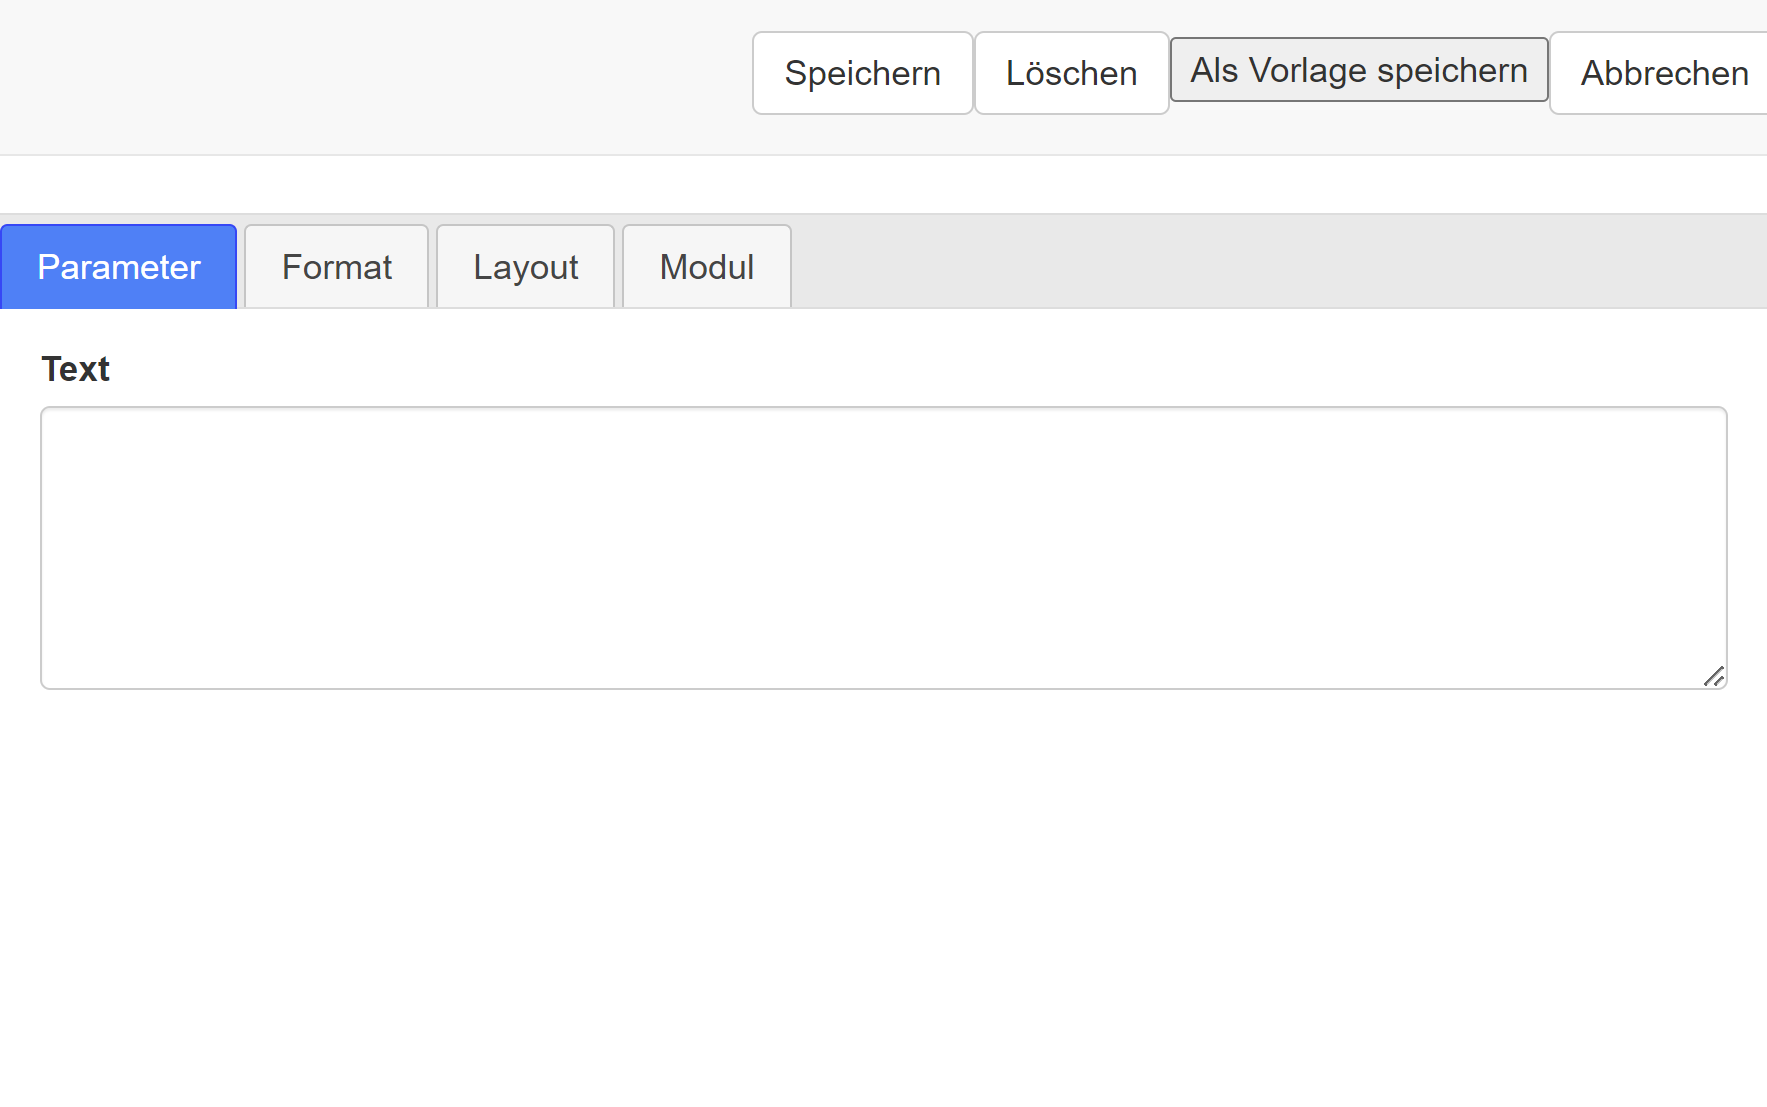
Task: Click the Löschen button
Action: click(x=1071, y=73)
